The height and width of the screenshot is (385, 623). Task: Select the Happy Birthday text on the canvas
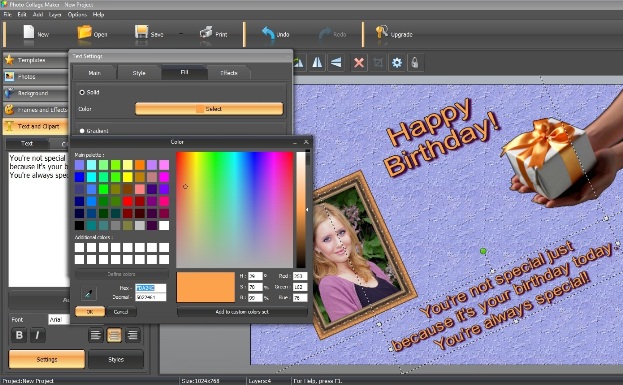pyautogui.click(x=442, y=137)
